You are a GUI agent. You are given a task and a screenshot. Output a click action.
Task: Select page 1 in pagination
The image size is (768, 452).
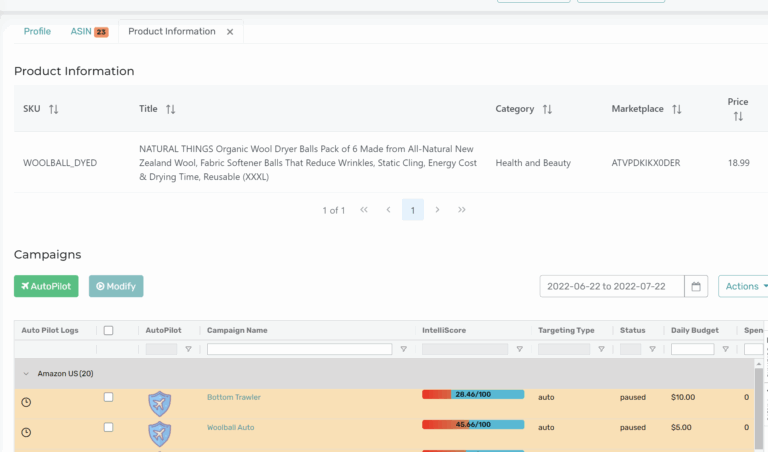[x=413, y=210]
